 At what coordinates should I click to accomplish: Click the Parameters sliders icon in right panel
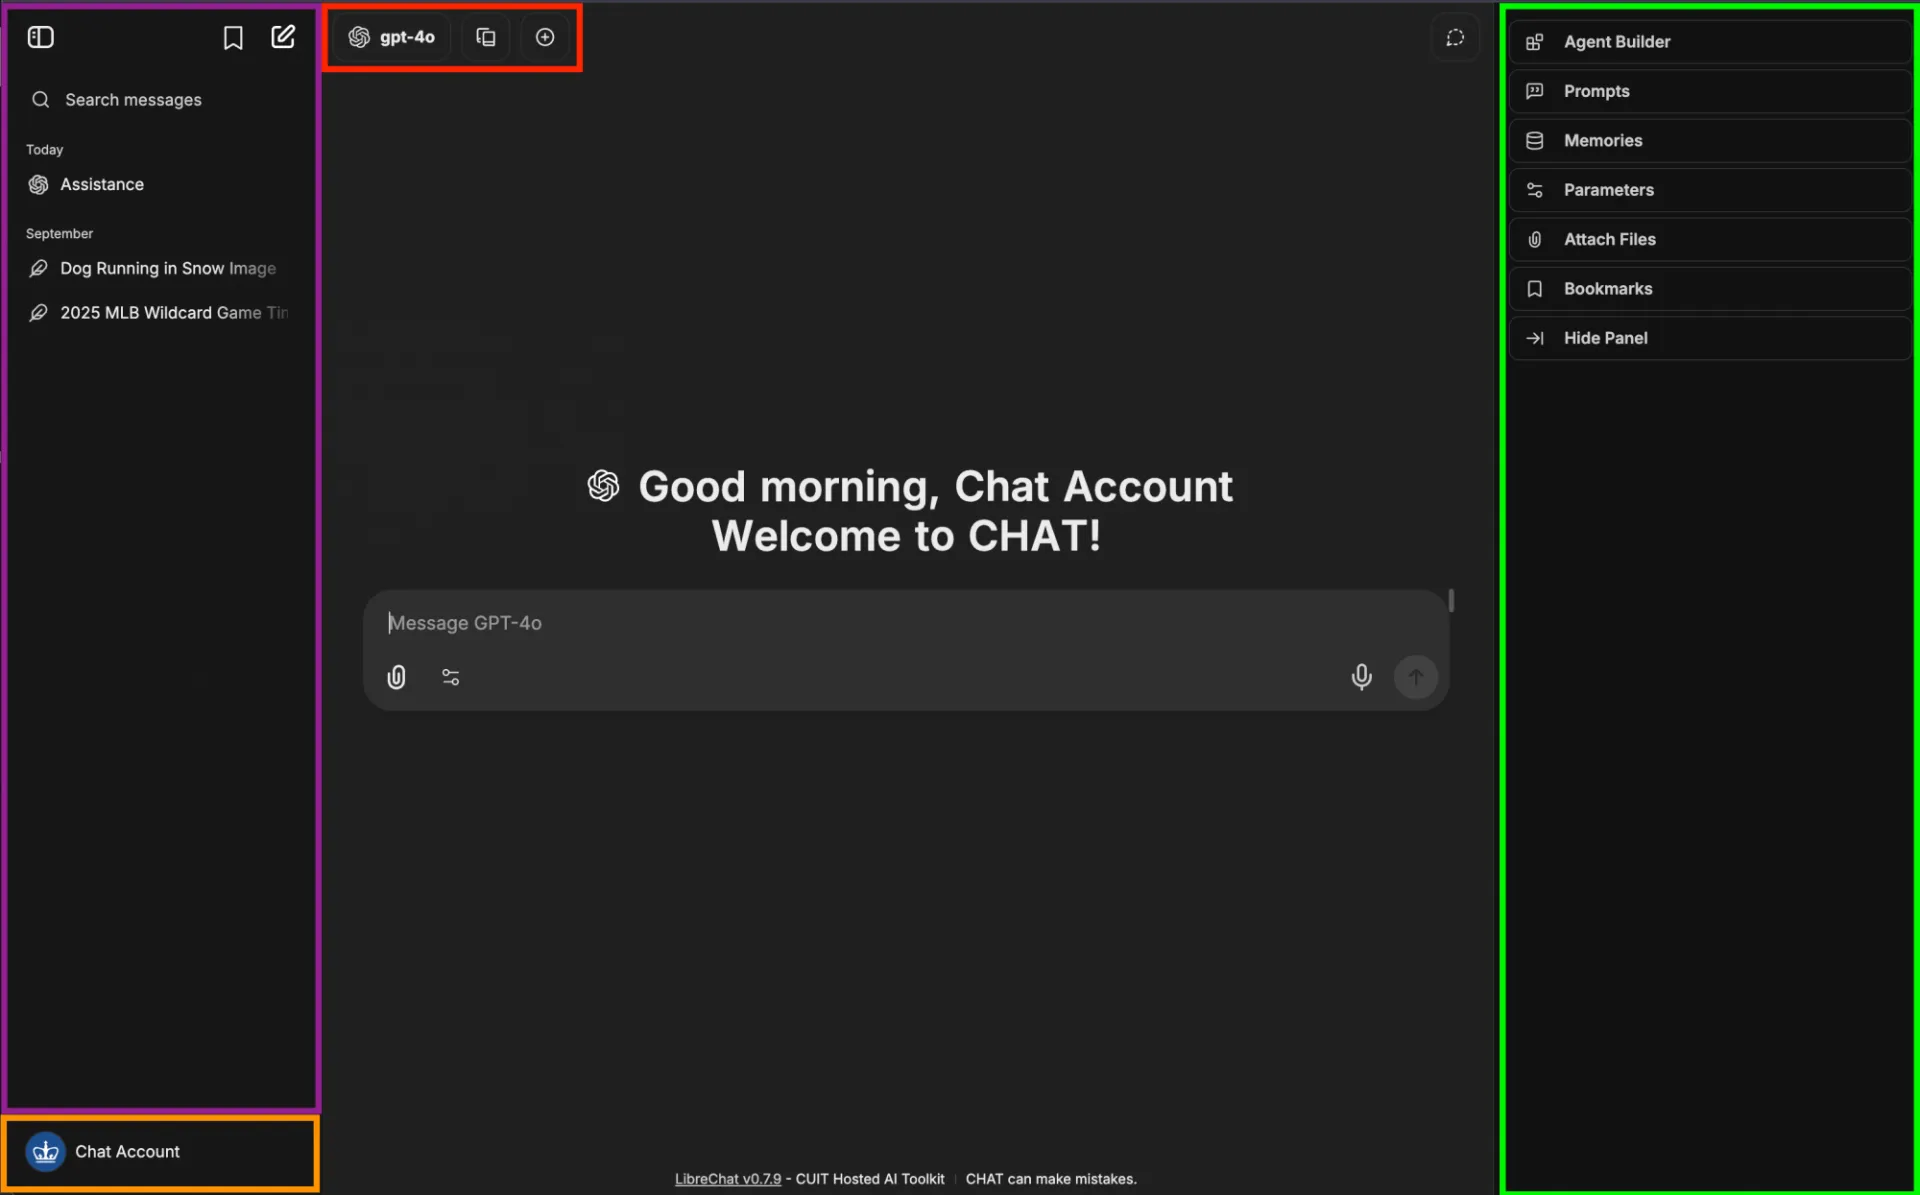coord(1534,190)
